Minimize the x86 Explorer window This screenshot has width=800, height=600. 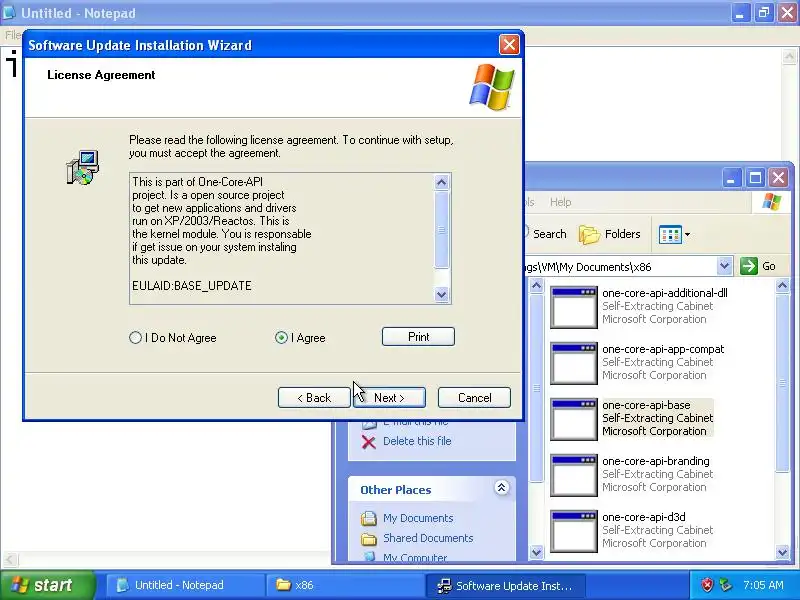731,178
